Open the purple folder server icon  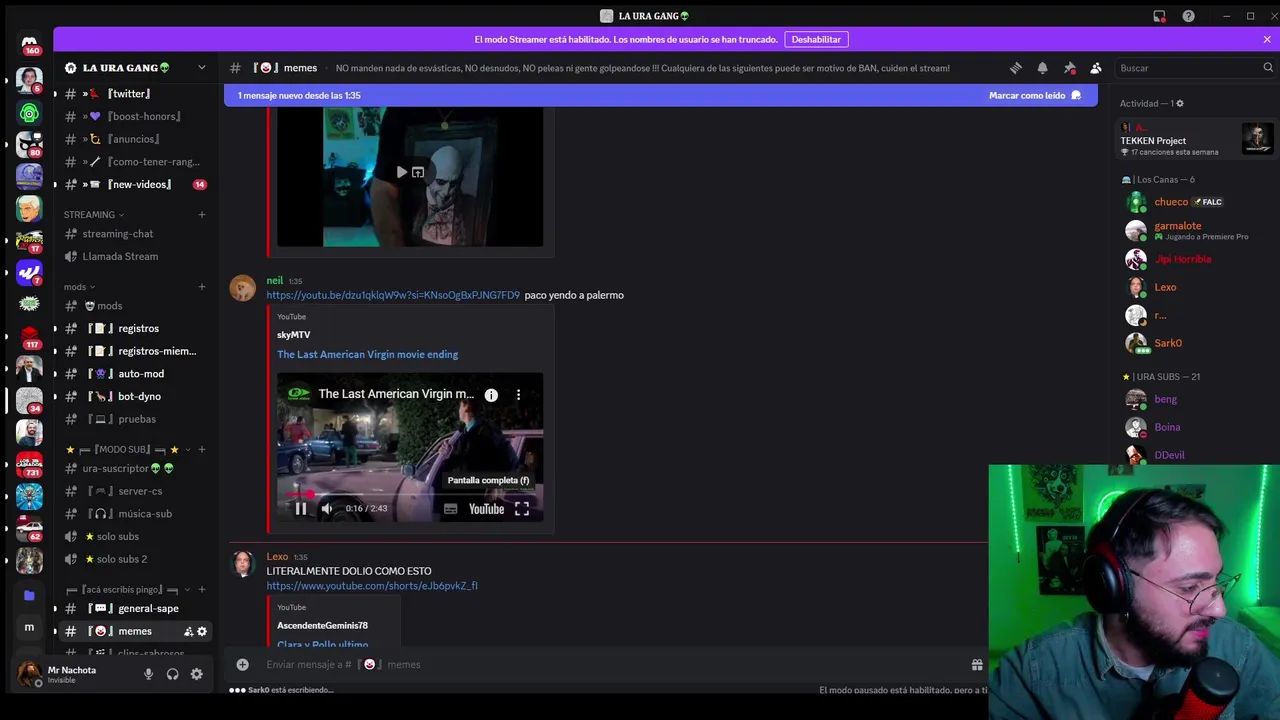(29, 595)
